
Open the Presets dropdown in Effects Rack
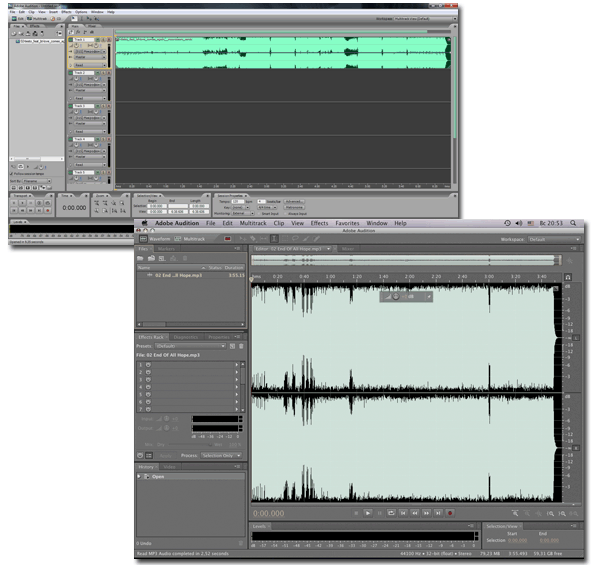click(191, 346)
